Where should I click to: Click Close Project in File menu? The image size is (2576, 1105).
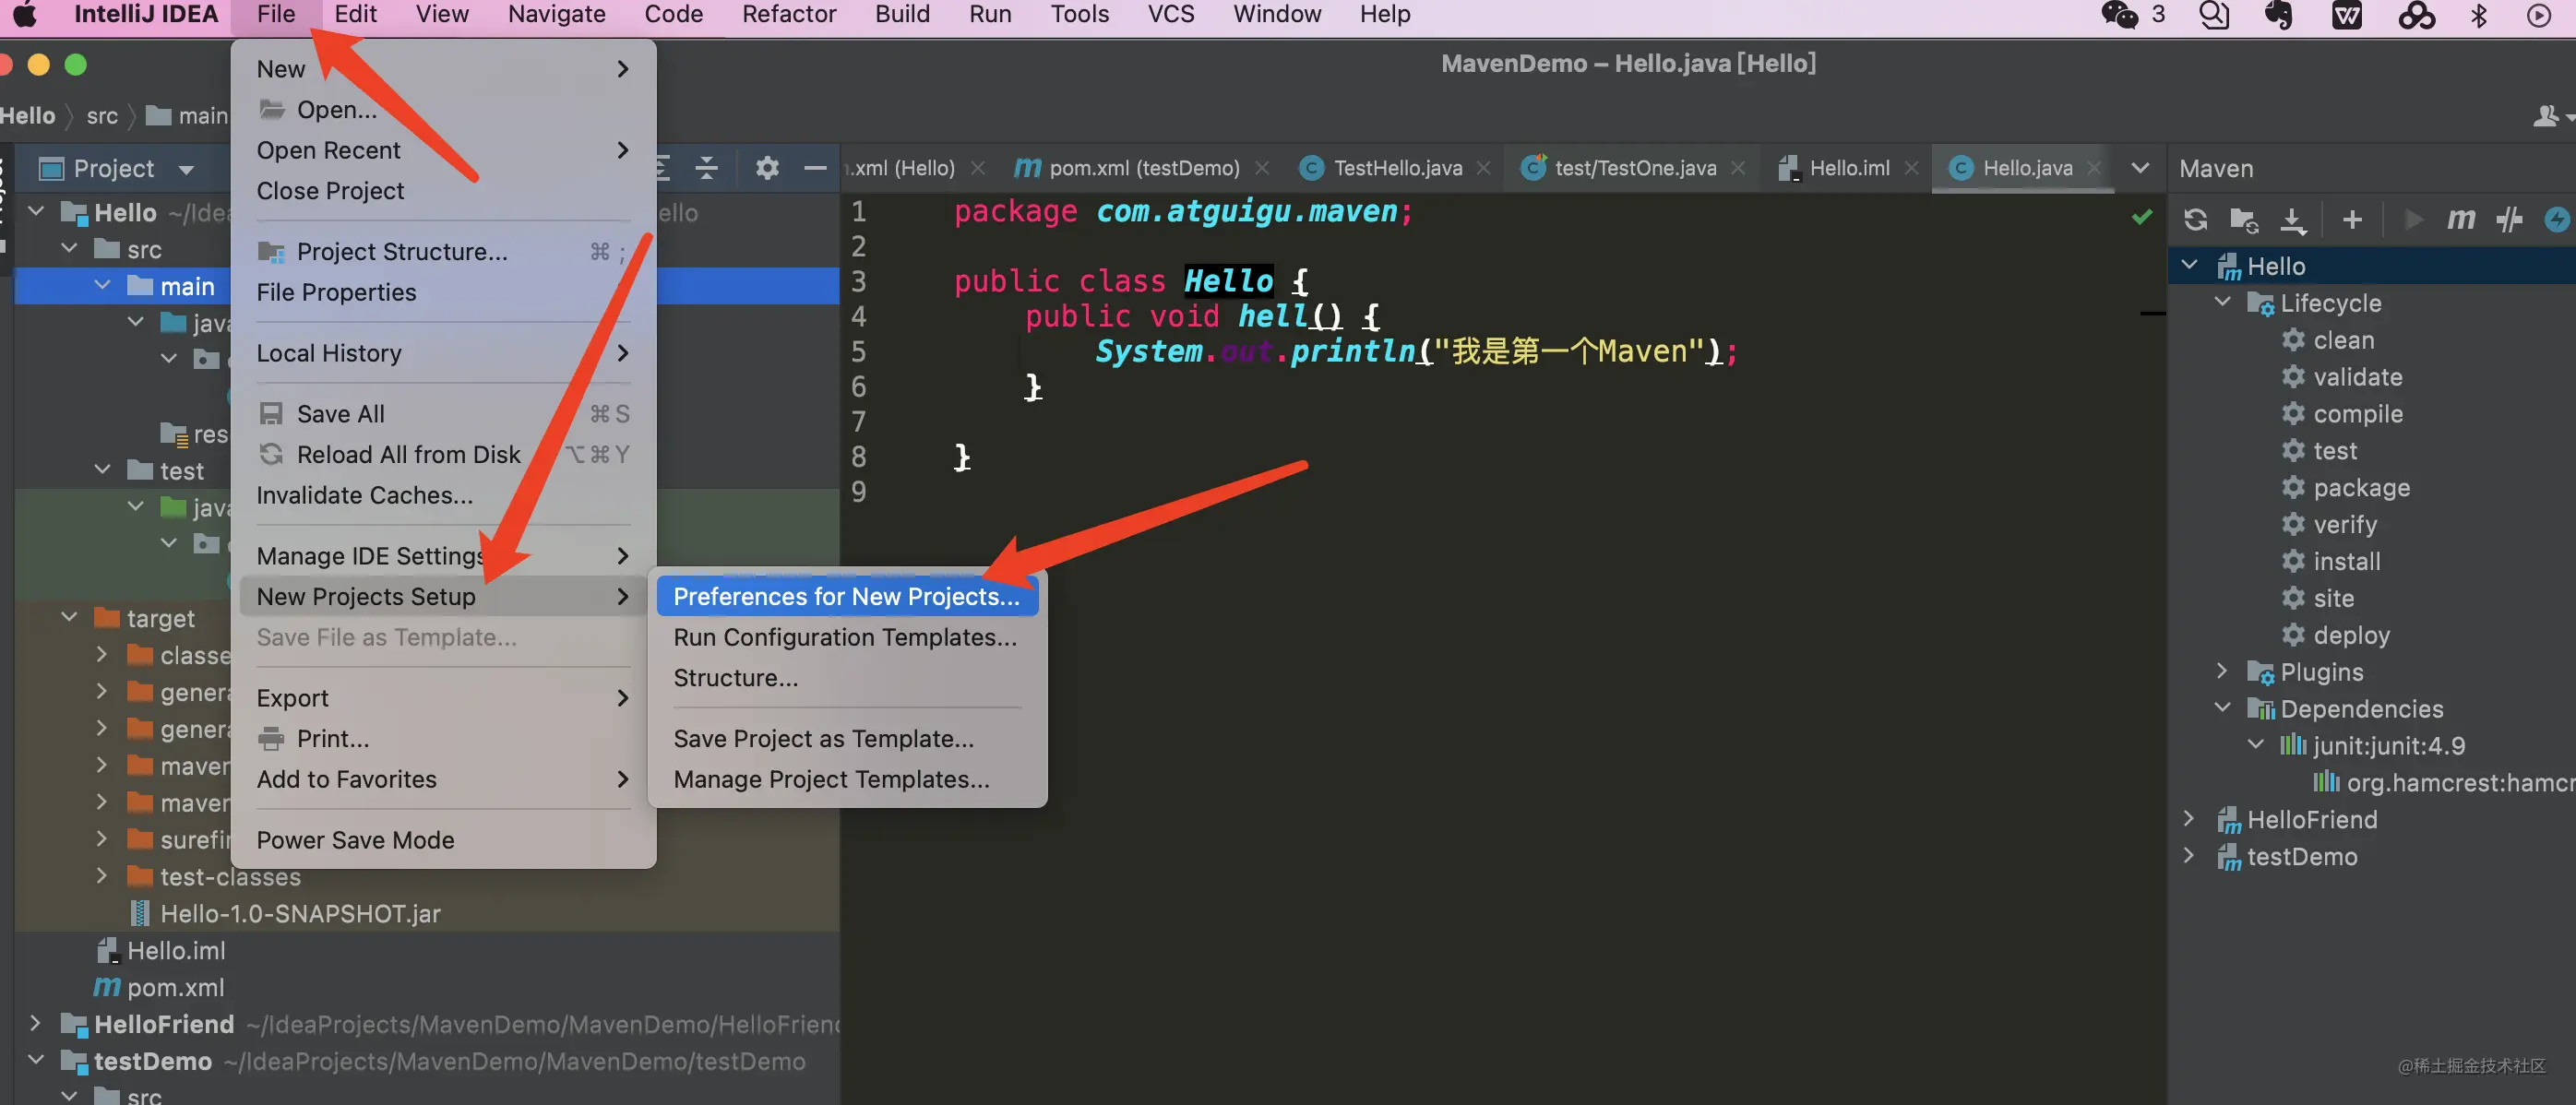pyautogui.click(x=330, y=191)
